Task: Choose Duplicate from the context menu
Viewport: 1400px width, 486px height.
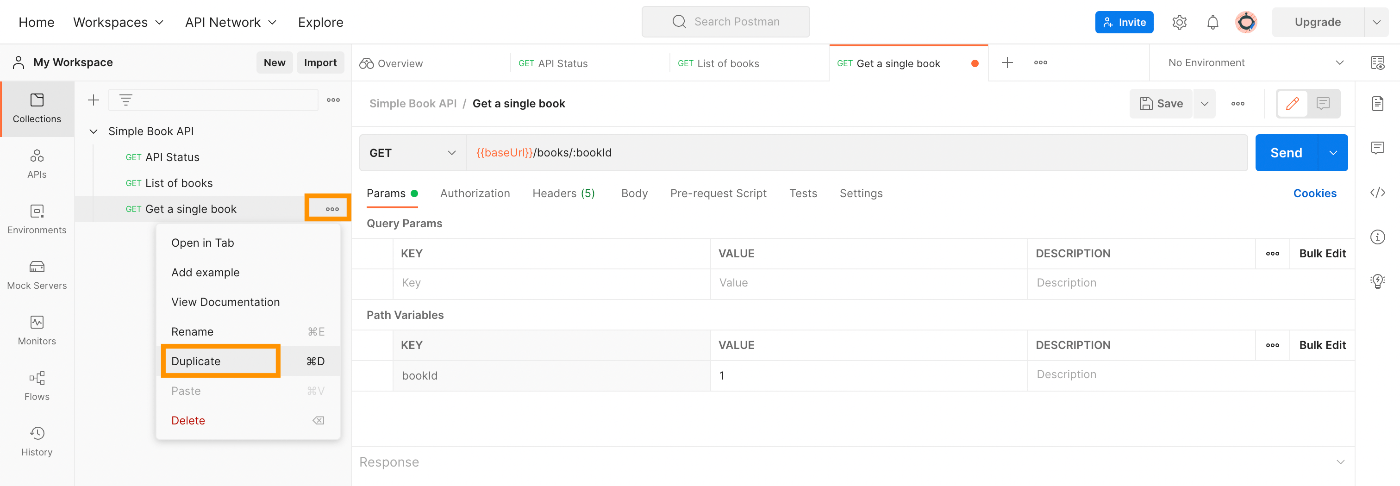Action: coord(248,361)
